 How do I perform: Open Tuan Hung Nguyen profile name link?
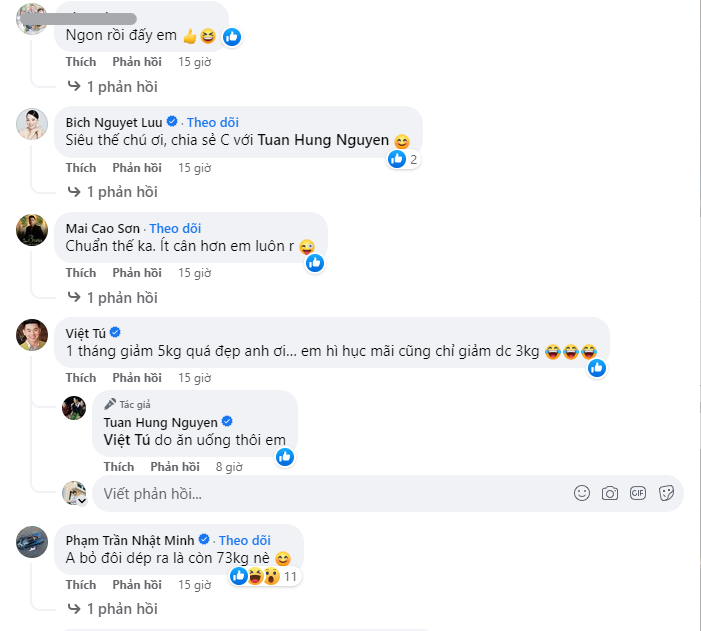160,422
